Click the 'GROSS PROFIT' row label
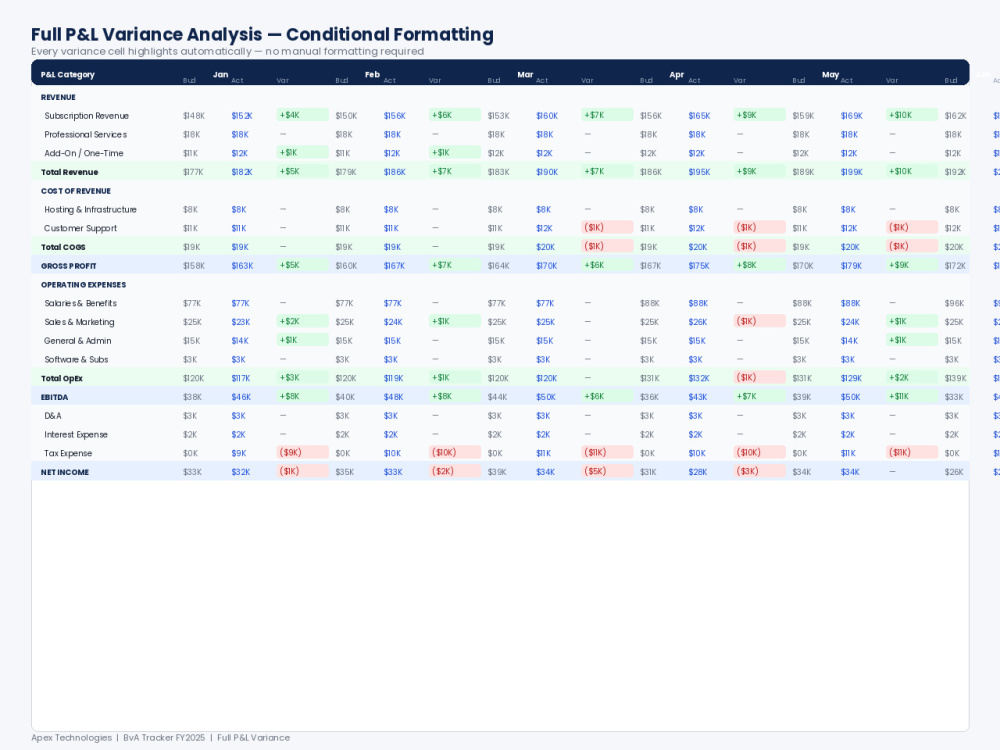1000x750 pixels. 68,266
